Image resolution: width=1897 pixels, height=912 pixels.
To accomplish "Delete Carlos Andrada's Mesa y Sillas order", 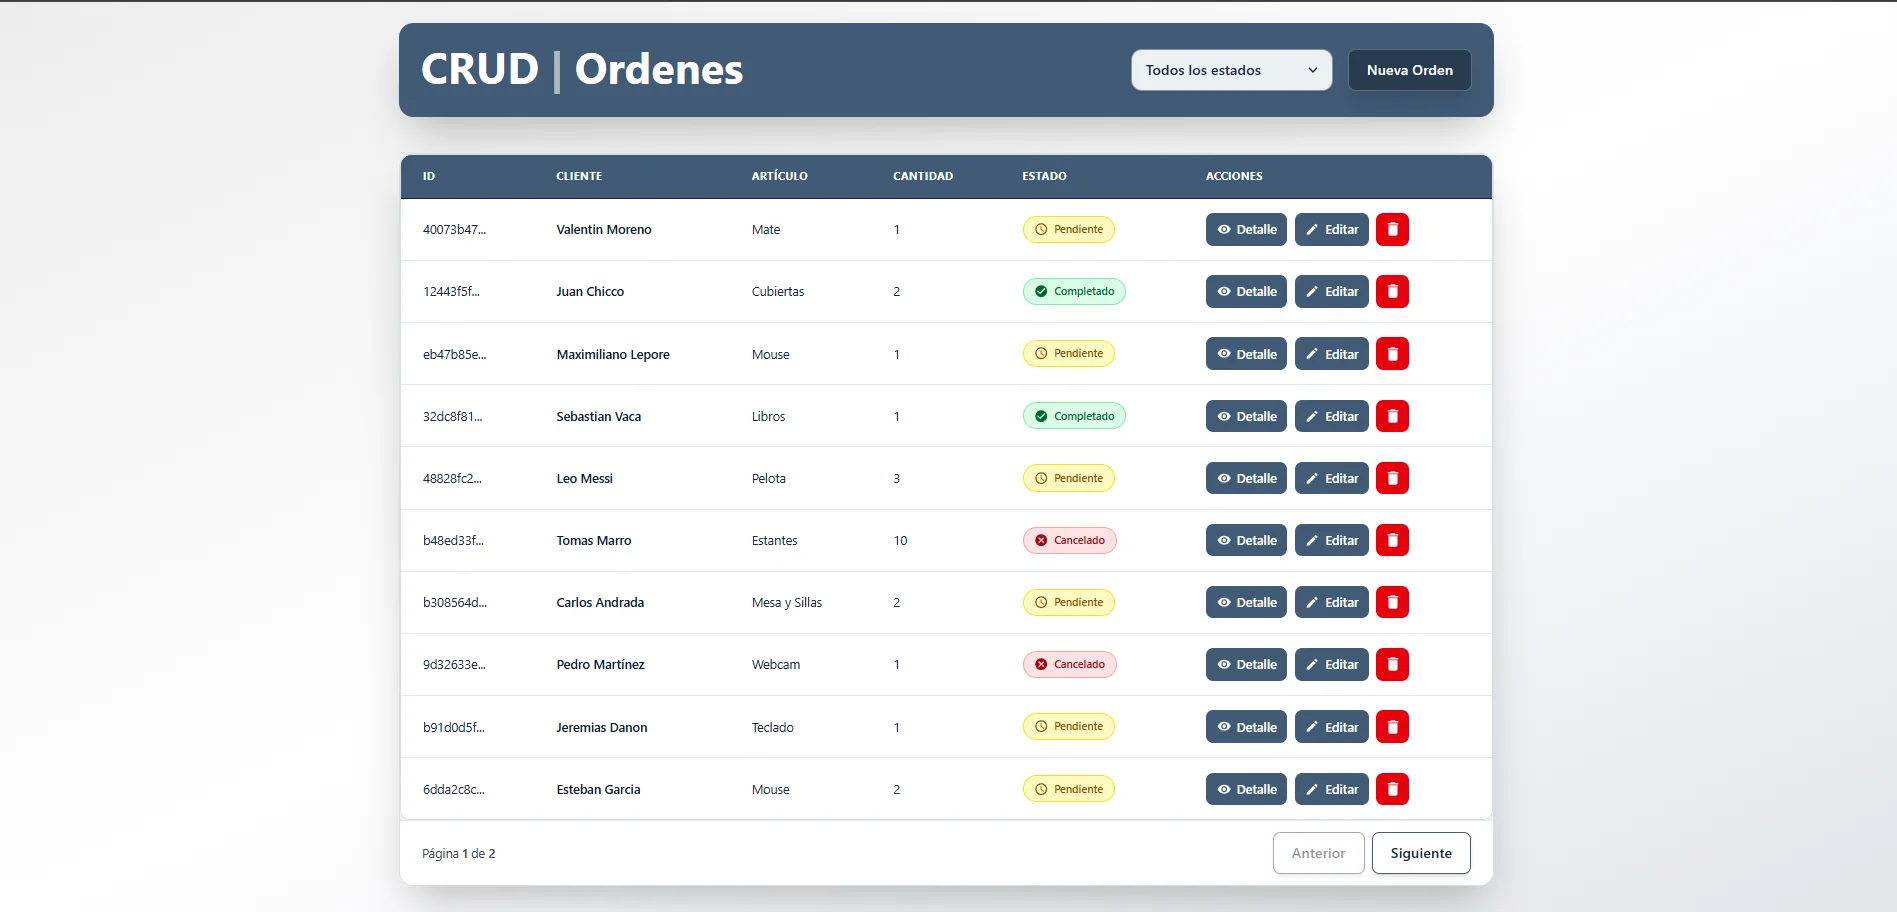I will (1392, 603).
